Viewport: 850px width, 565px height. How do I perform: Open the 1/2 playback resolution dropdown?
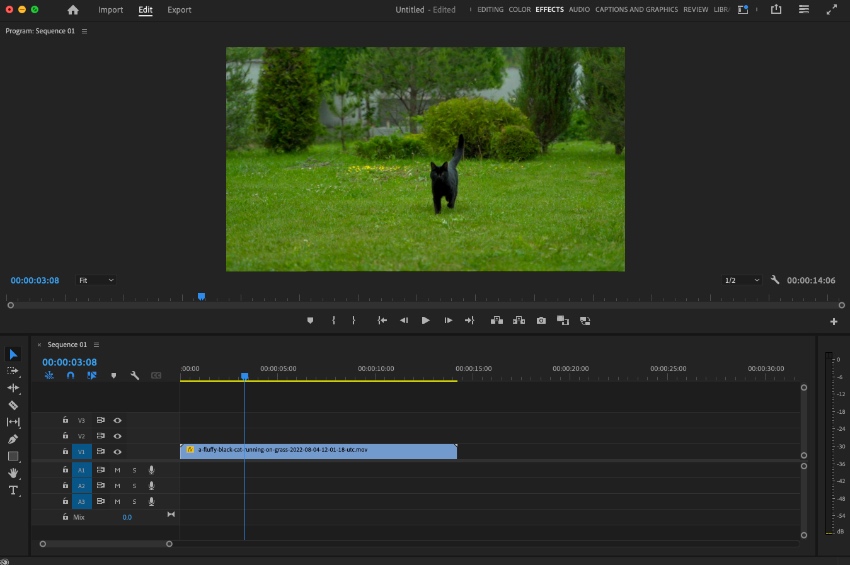click(x=742, y=281)
